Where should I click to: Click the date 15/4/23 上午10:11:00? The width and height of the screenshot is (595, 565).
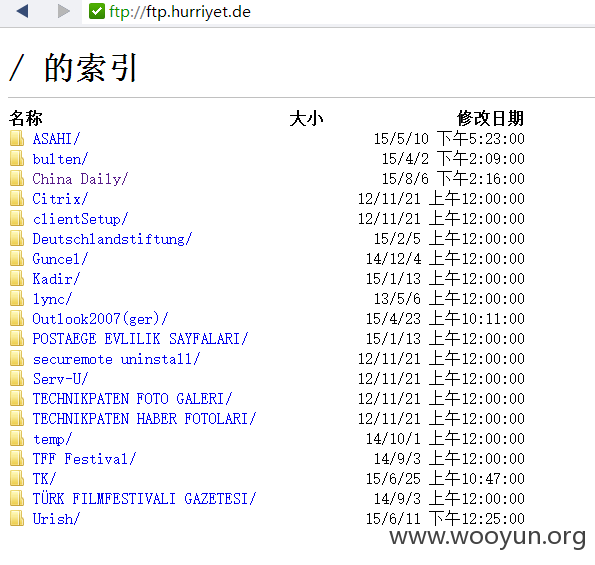(x=445, y=319)
